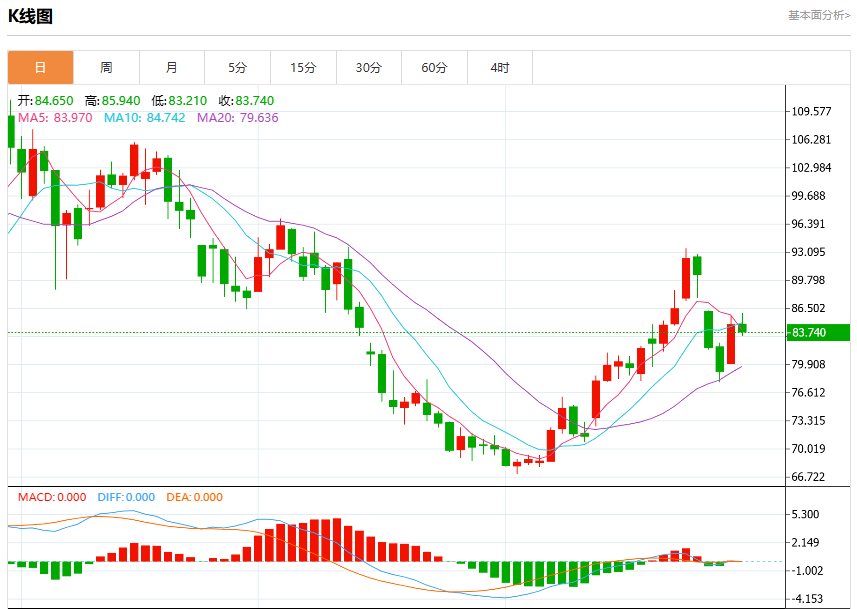
Task: Click the K线图 chart title
Action: point(30,16)
